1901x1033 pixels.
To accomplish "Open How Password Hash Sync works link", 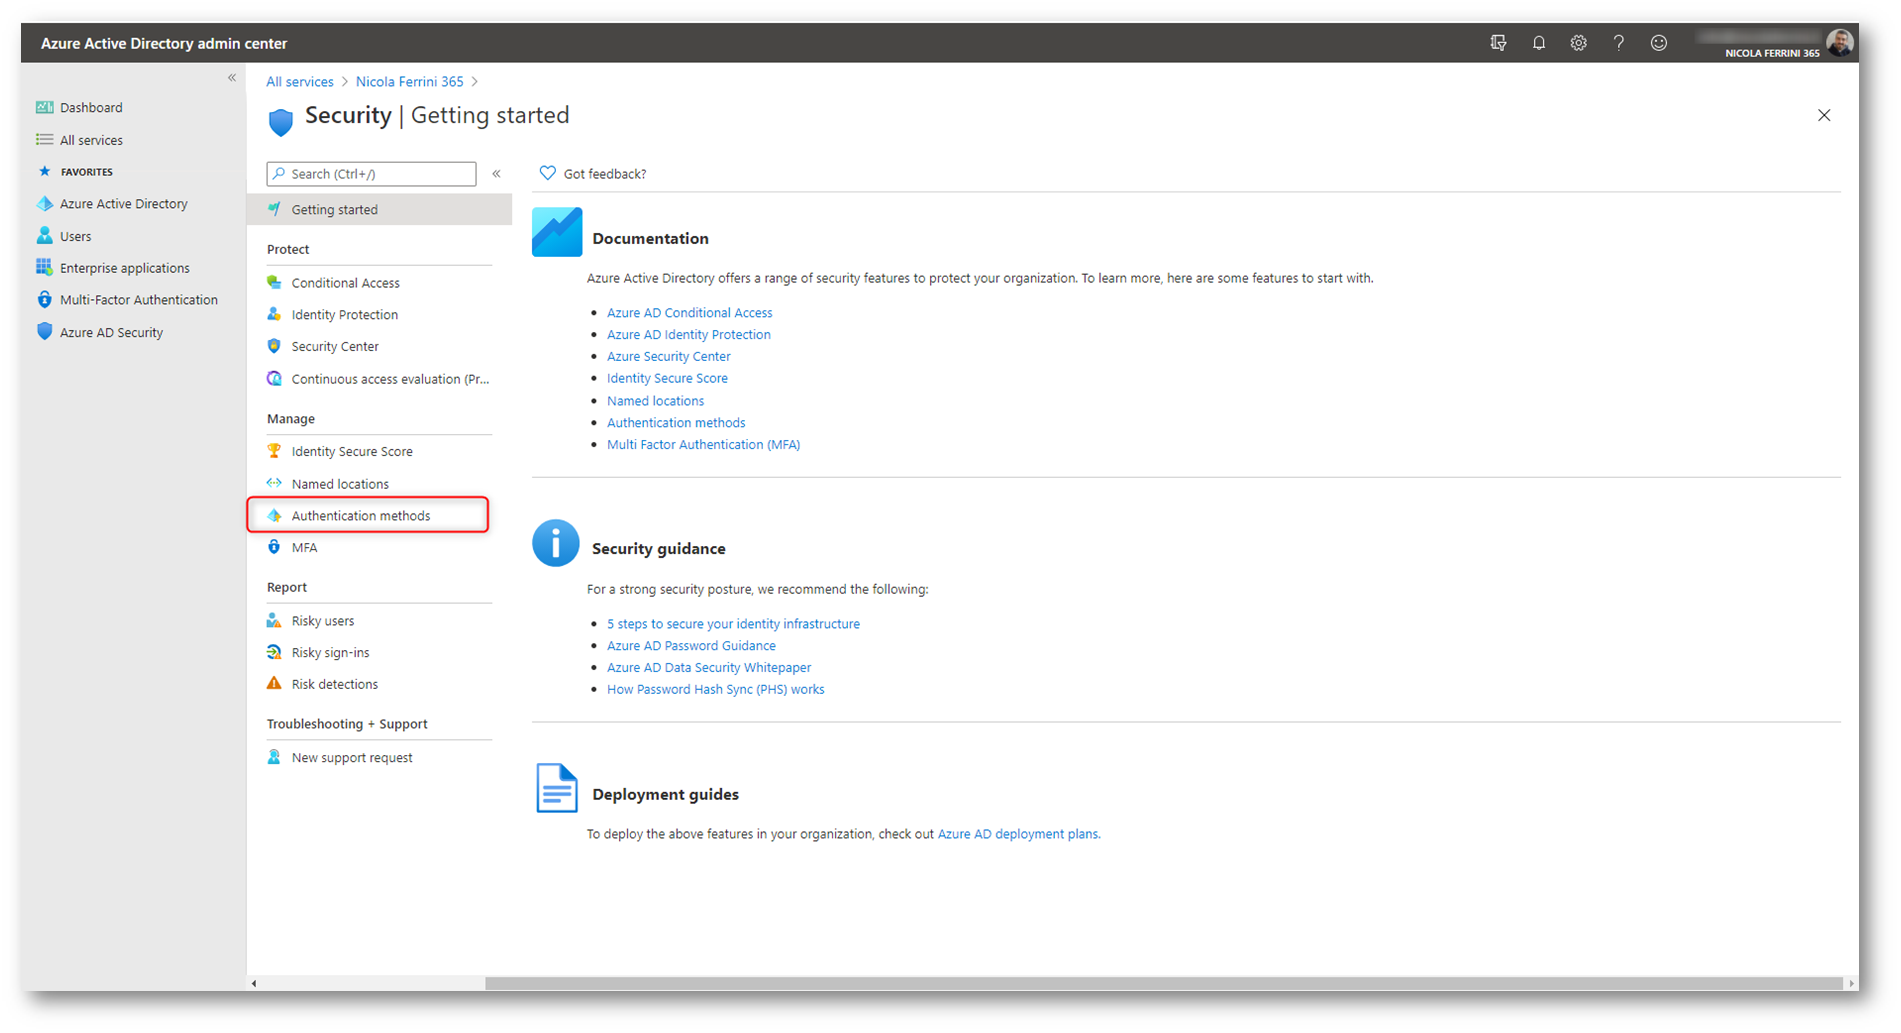I will pyautogui.click(x=716, y=690).
